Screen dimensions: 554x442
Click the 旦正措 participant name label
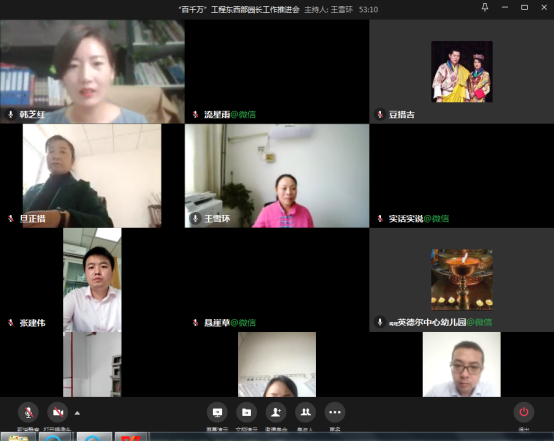(33, 219)
